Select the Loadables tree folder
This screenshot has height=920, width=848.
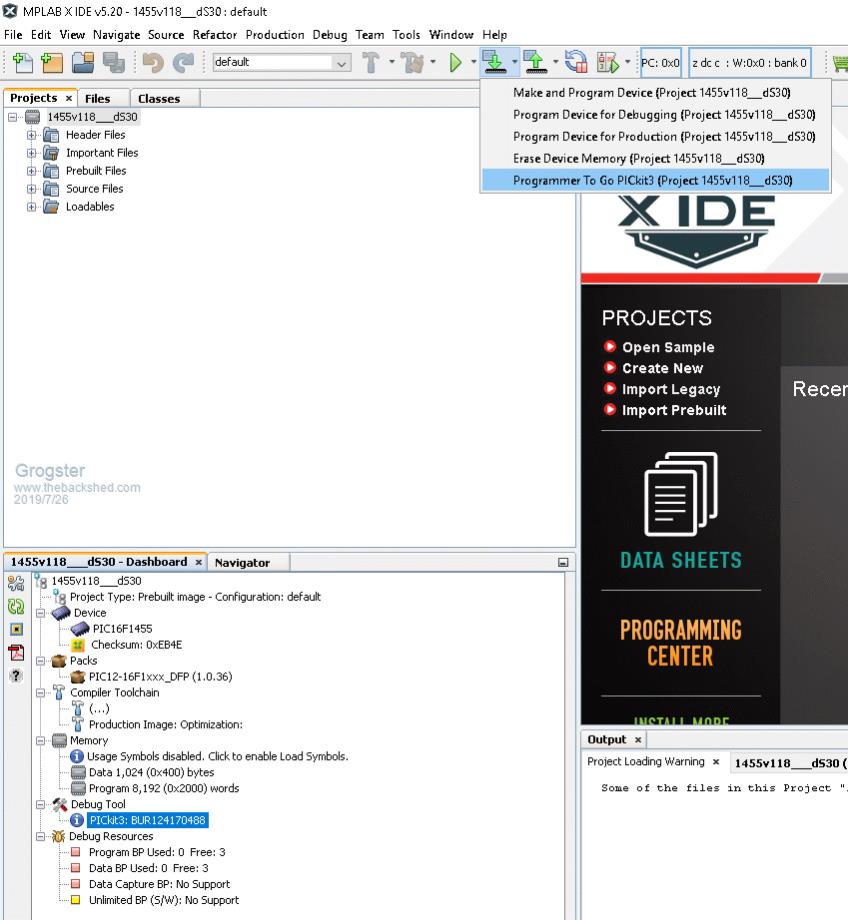(x=90, y=207)
